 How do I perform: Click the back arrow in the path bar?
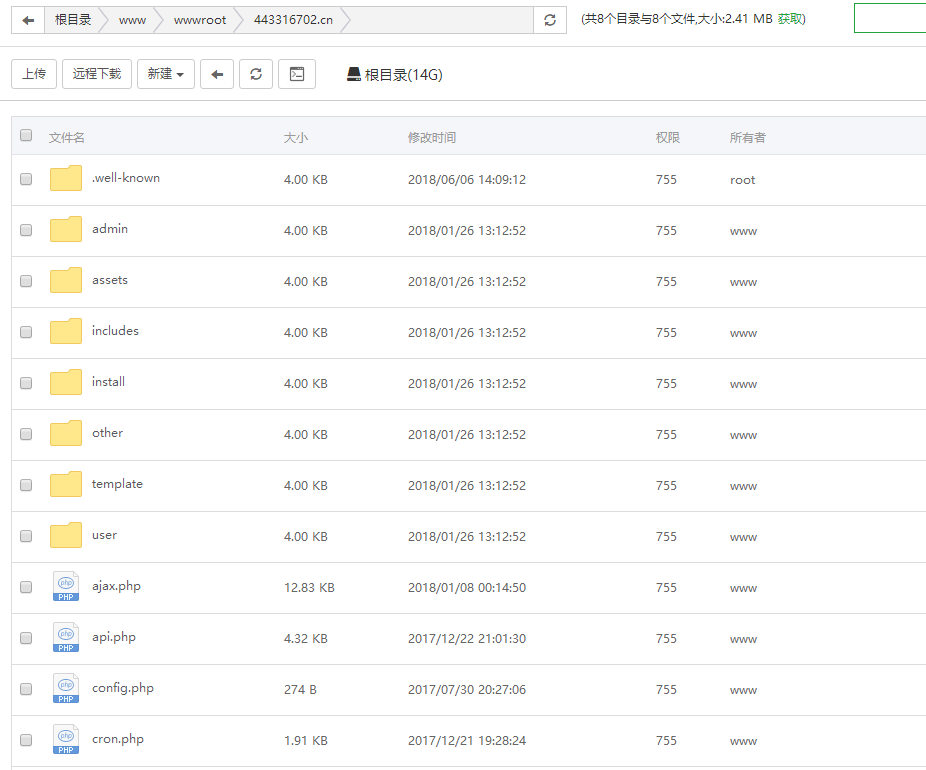coord(28,20)
